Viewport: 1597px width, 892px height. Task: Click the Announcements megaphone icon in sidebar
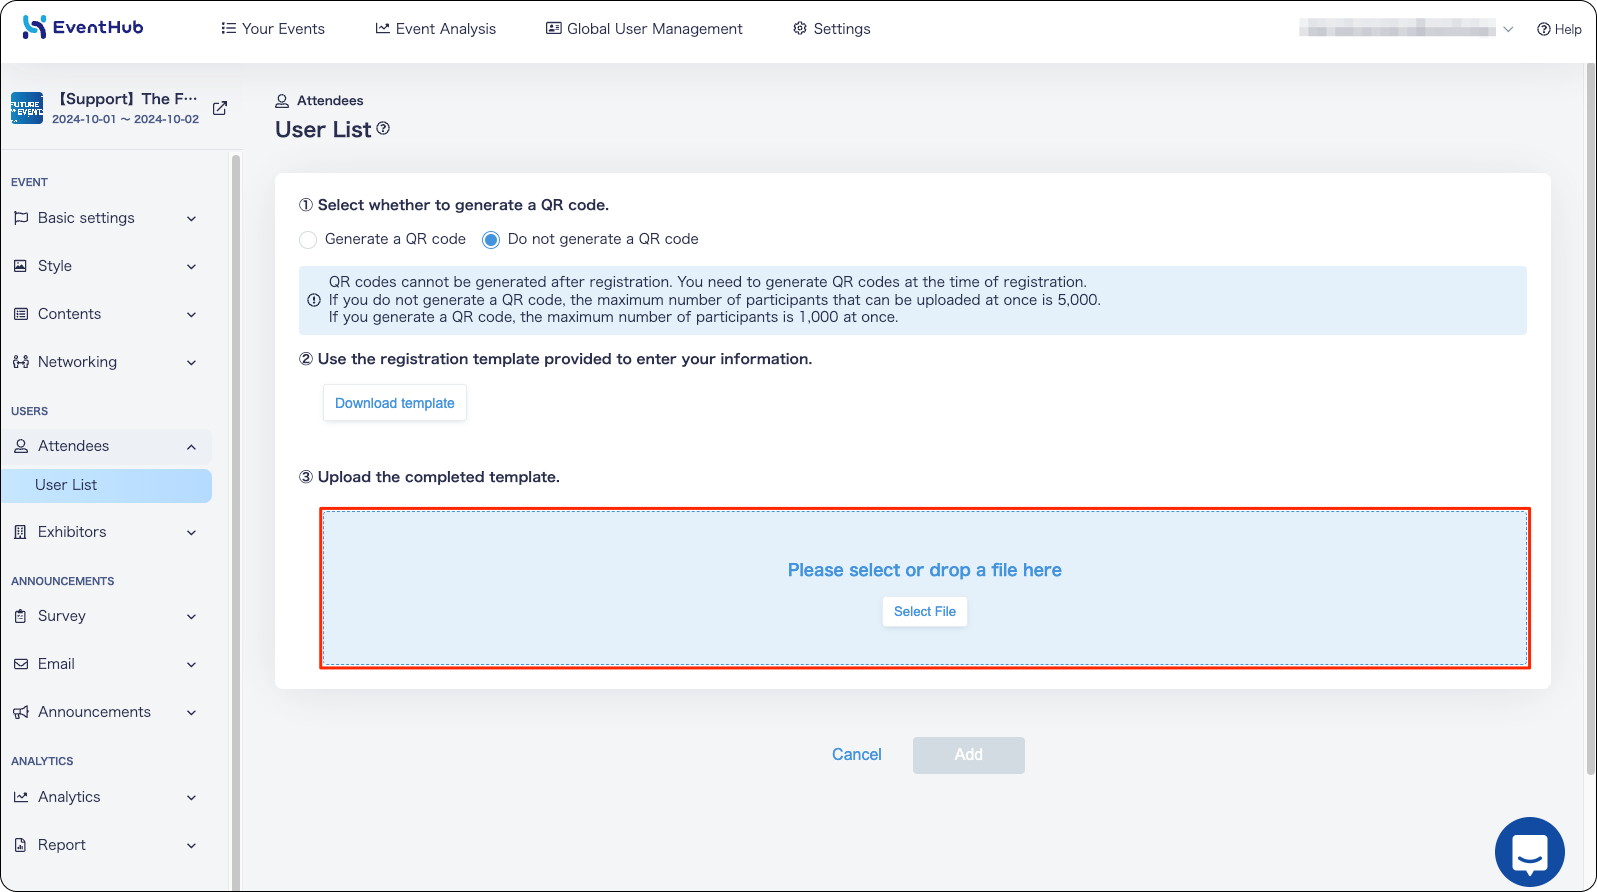click(21, 712)
